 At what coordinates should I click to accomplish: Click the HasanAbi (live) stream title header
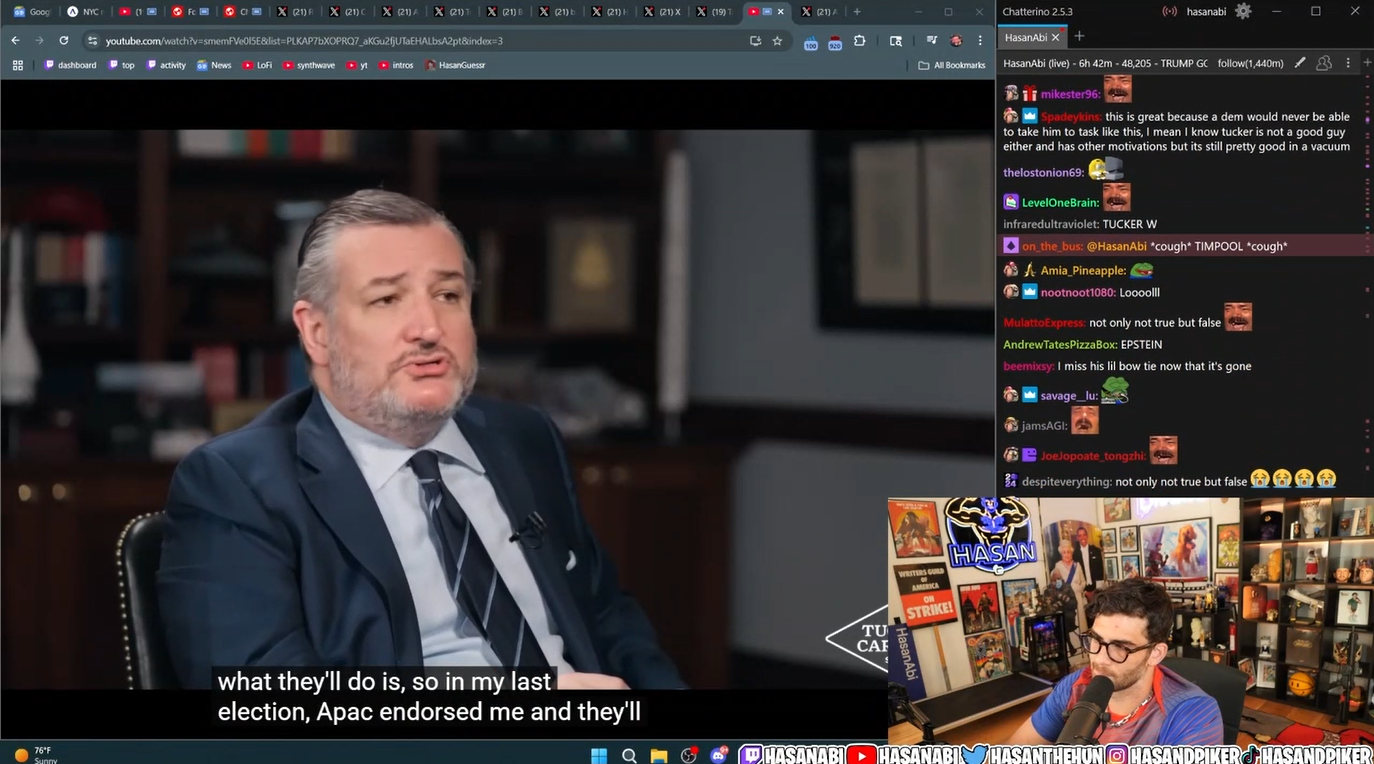click(x=1105, y=63)
